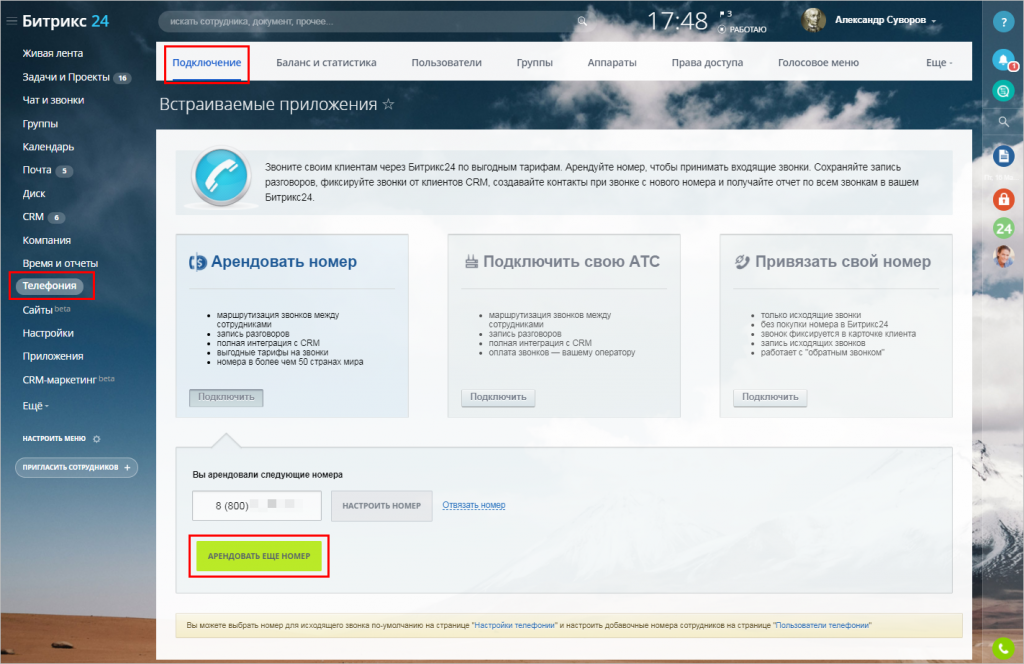Click the clock showing 17:48

(x=677, y=22)
